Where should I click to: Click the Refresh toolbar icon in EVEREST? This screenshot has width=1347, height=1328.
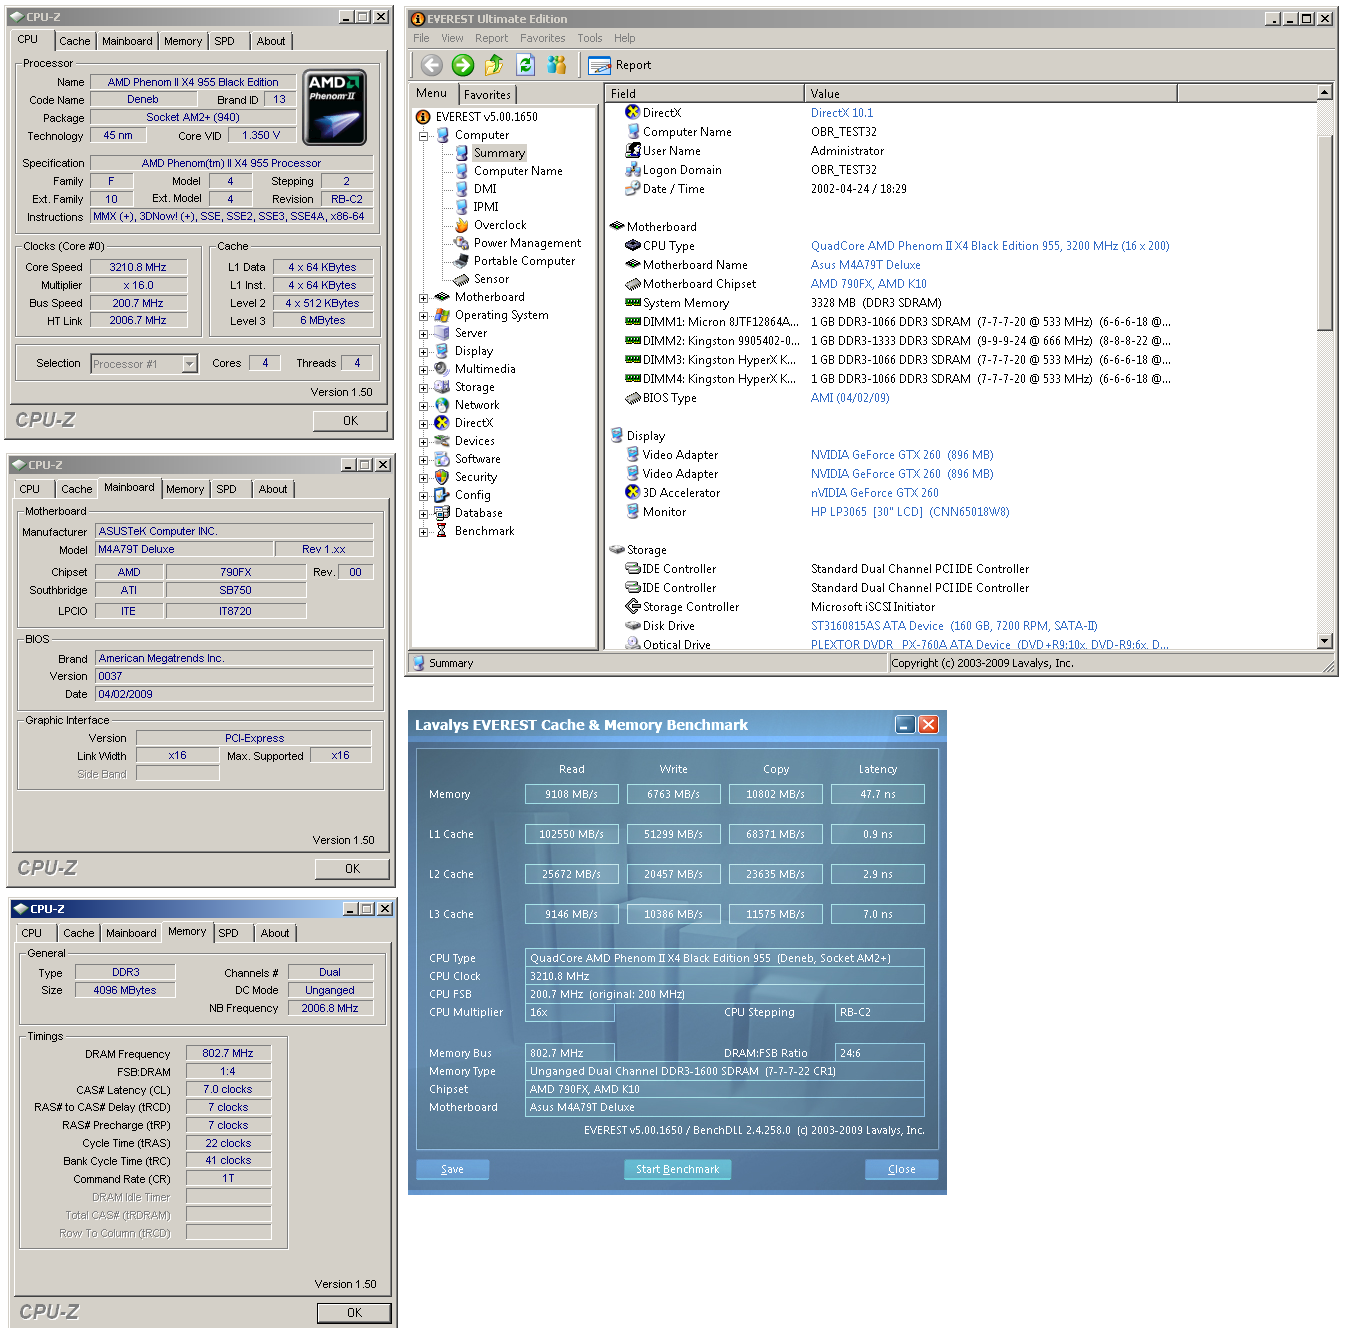(x=526, y=65)
